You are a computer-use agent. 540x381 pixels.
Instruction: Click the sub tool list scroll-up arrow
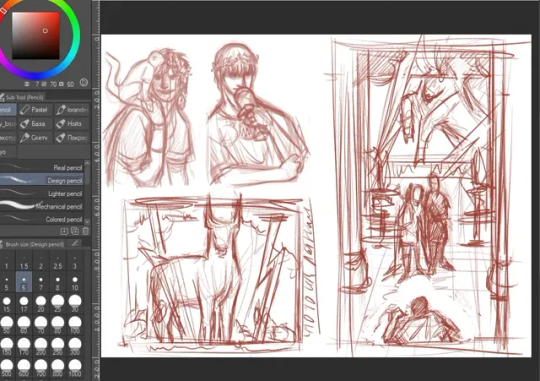pos(87,163)
